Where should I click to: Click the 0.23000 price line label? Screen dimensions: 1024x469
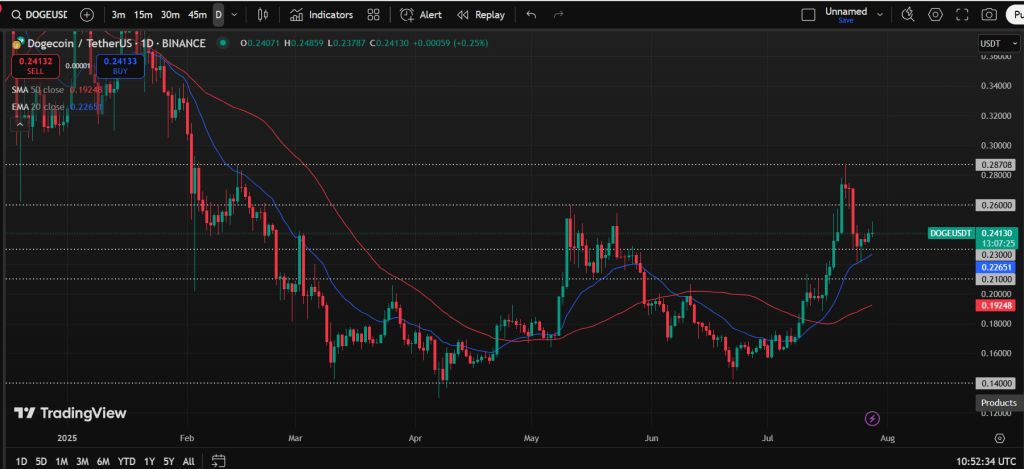pyautogui.click(x=995, y=255)
